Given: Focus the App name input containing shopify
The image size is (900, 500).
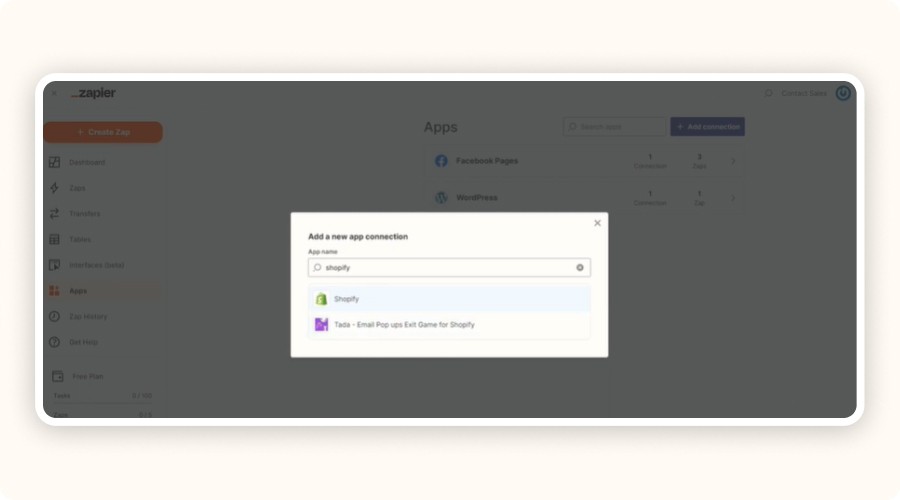Looking at the screenshot, I should 449,268.
